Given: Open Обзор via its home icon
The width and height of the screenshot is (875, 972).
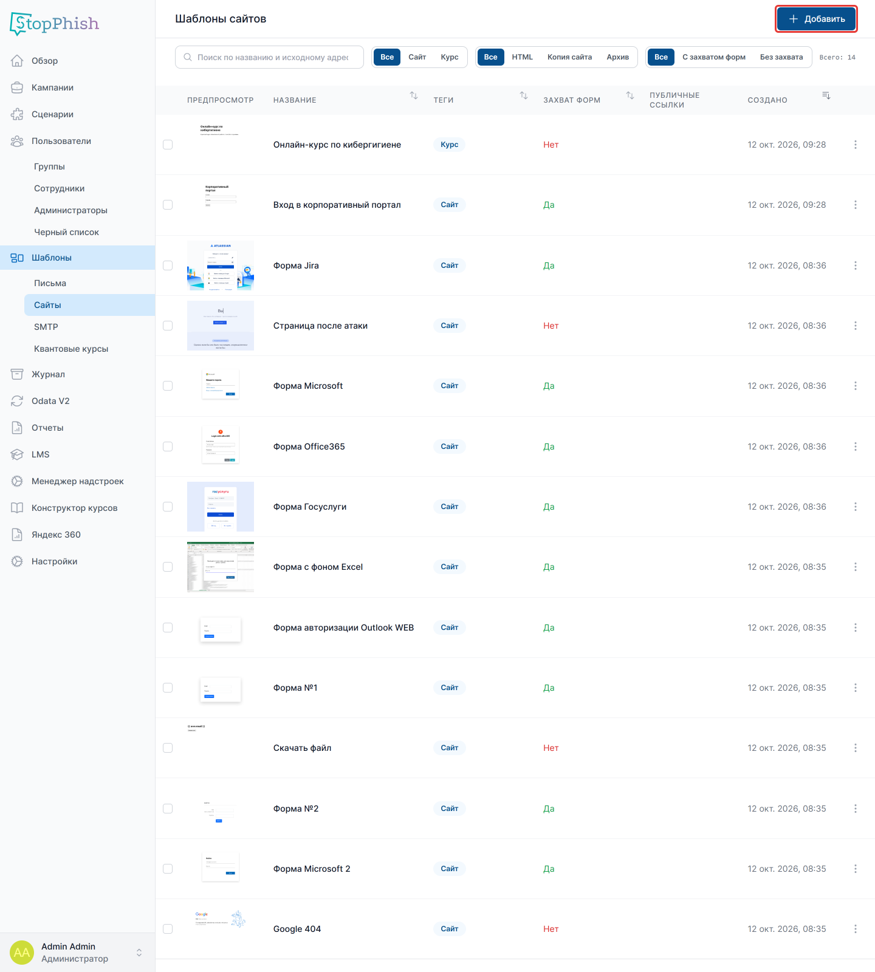Looking at the screenshot, I should point(17,61).
